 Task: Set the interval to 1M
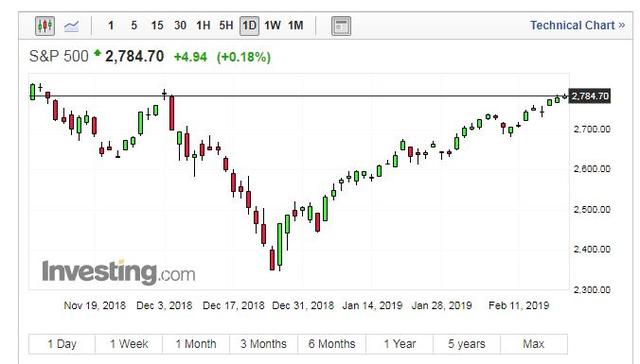pyautogui.click(x=296, y=26)
